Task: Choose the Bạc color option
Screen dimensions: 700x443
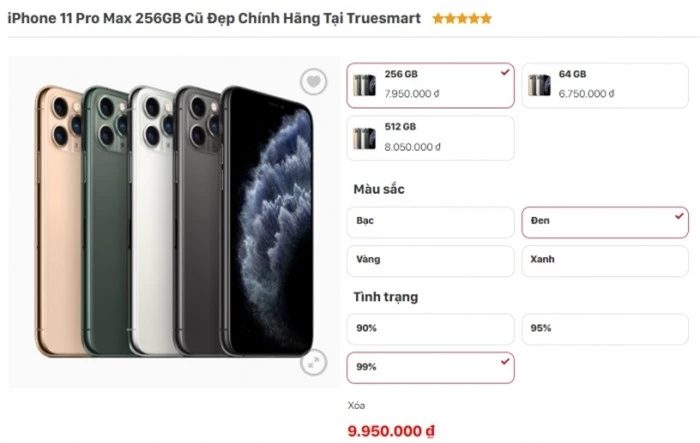Action: [430, 222]
